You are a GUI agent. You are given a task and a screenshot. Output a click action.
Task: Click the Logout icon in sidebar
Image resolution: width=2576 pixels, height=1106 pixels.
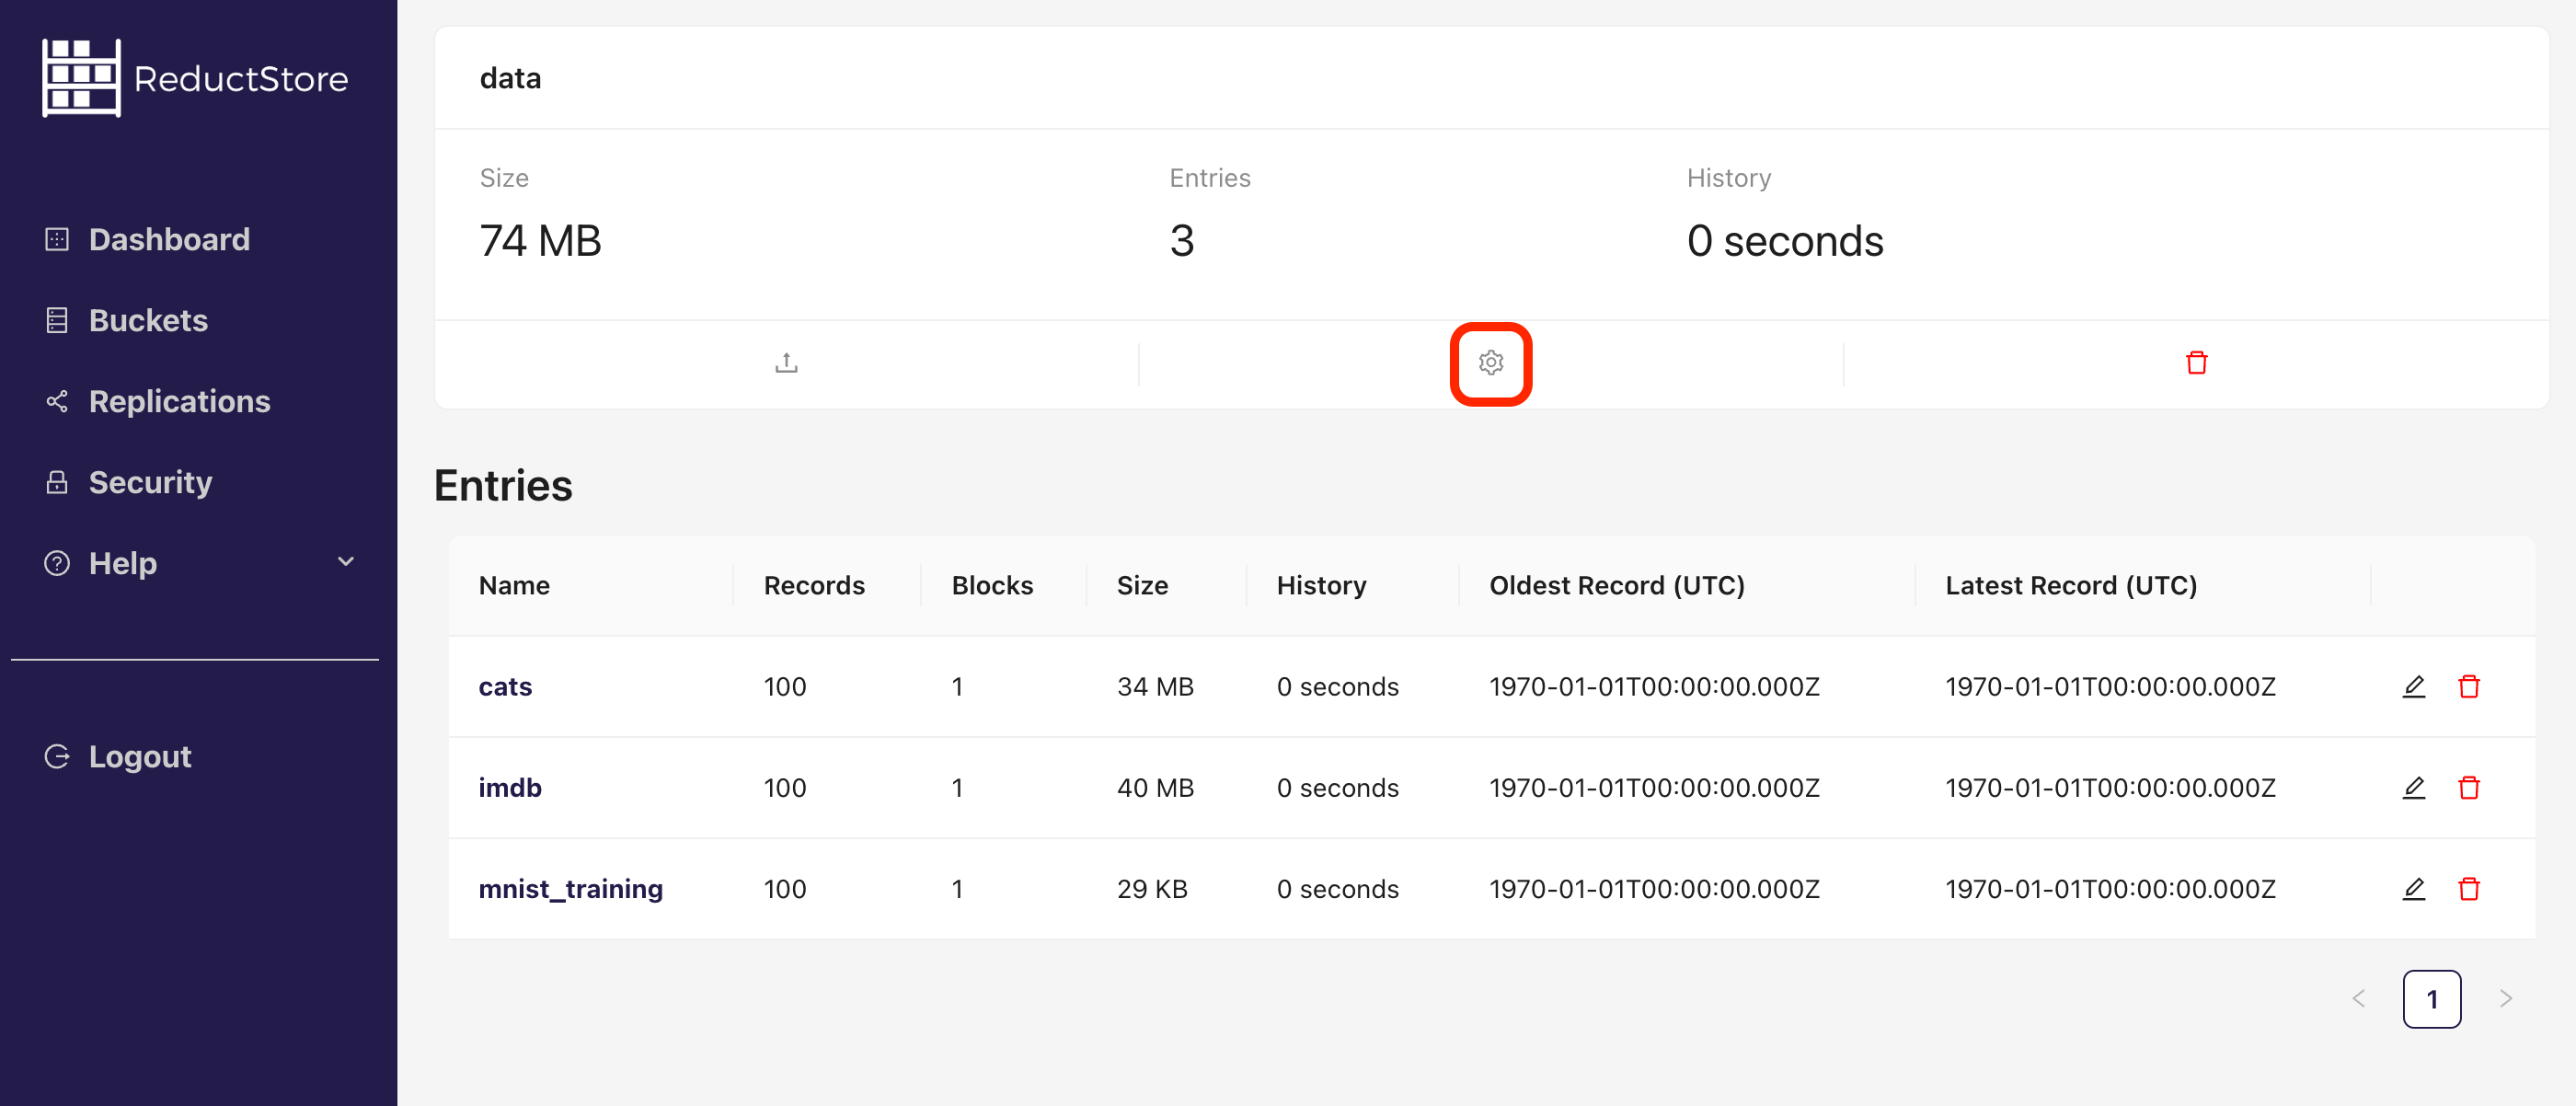tap(57, 756)
